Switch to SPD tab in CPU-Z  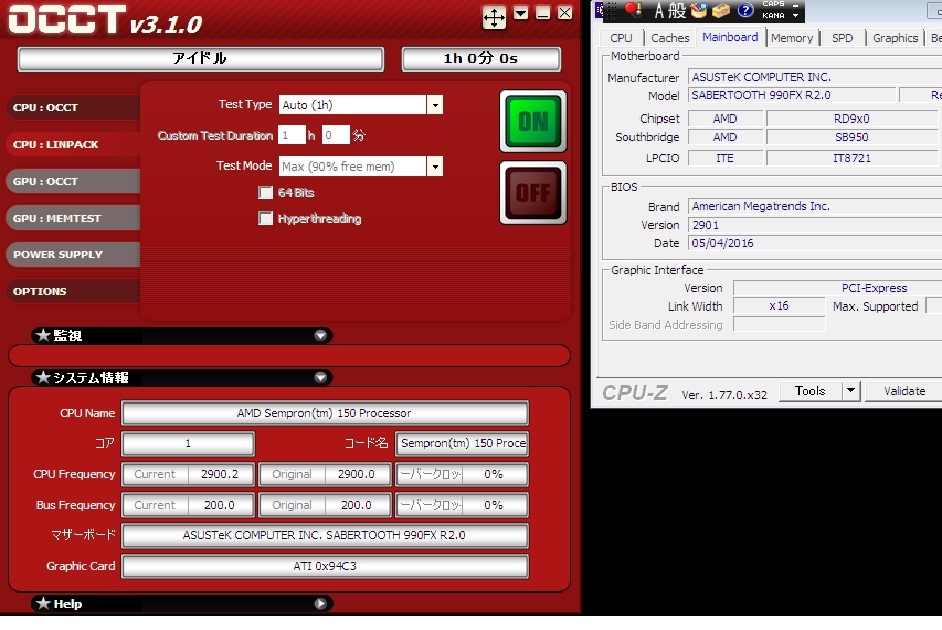[x=842, y=38]
